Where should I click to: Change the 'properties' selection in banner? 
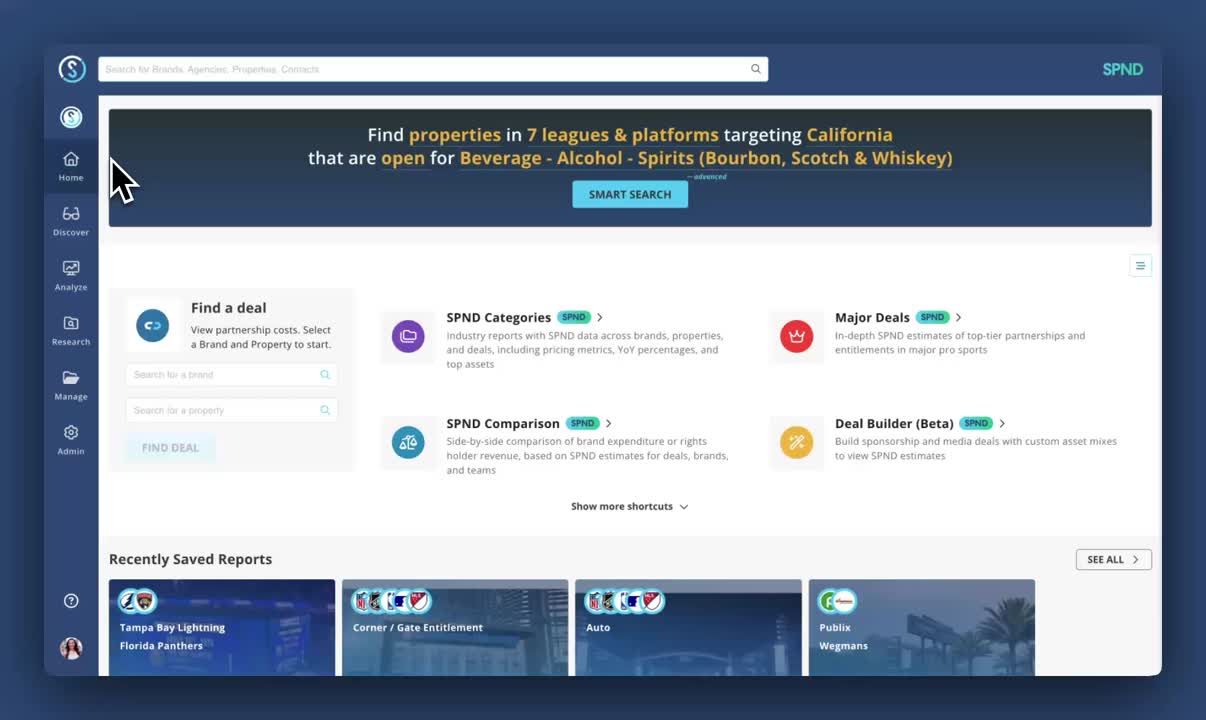click(455, 134)
